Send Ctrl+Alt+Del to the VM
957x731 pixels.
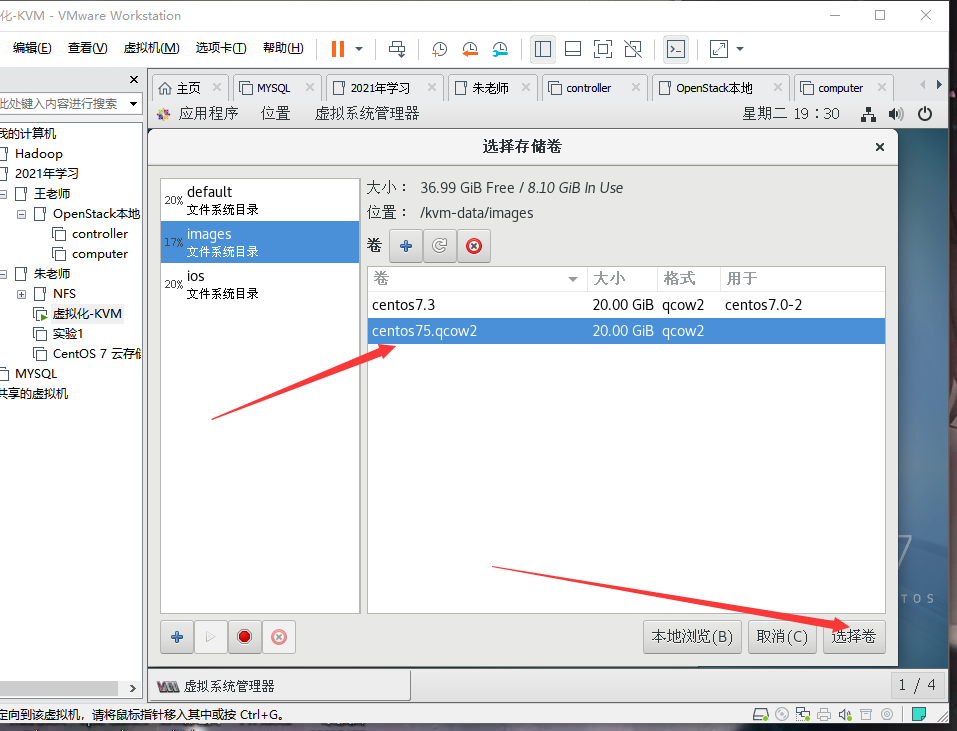pyautogui.click(x=397, y=49)
